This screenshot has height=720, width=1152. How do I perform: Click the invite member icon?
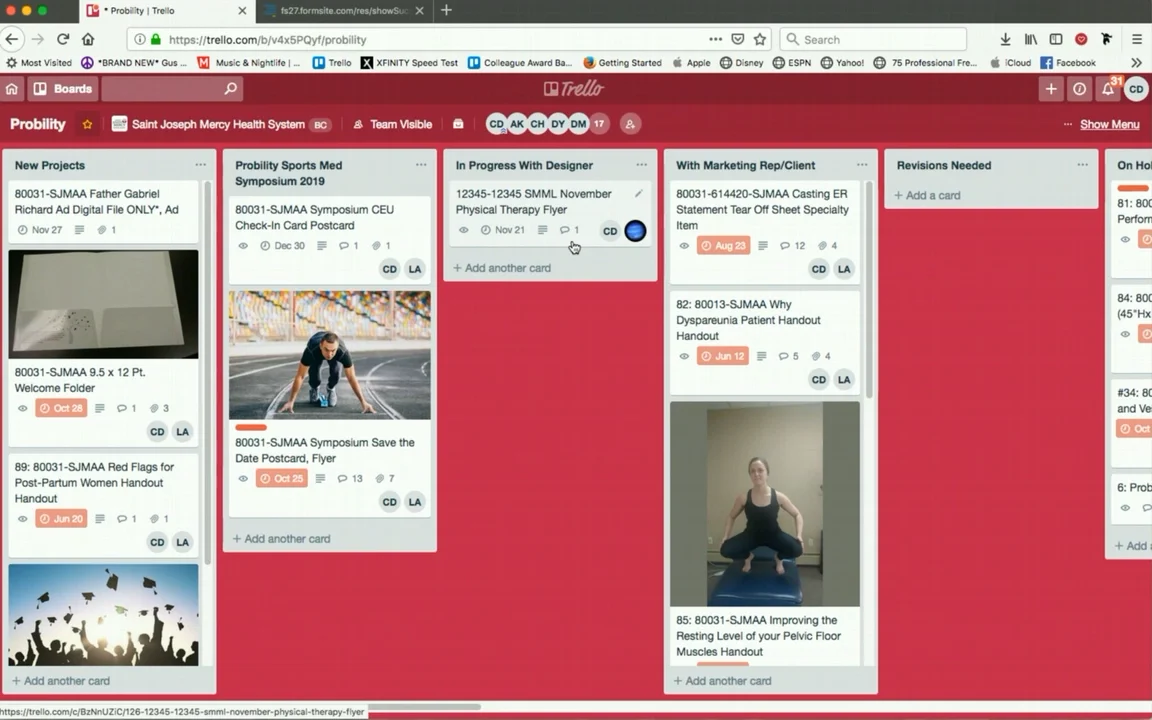[630, 124]
